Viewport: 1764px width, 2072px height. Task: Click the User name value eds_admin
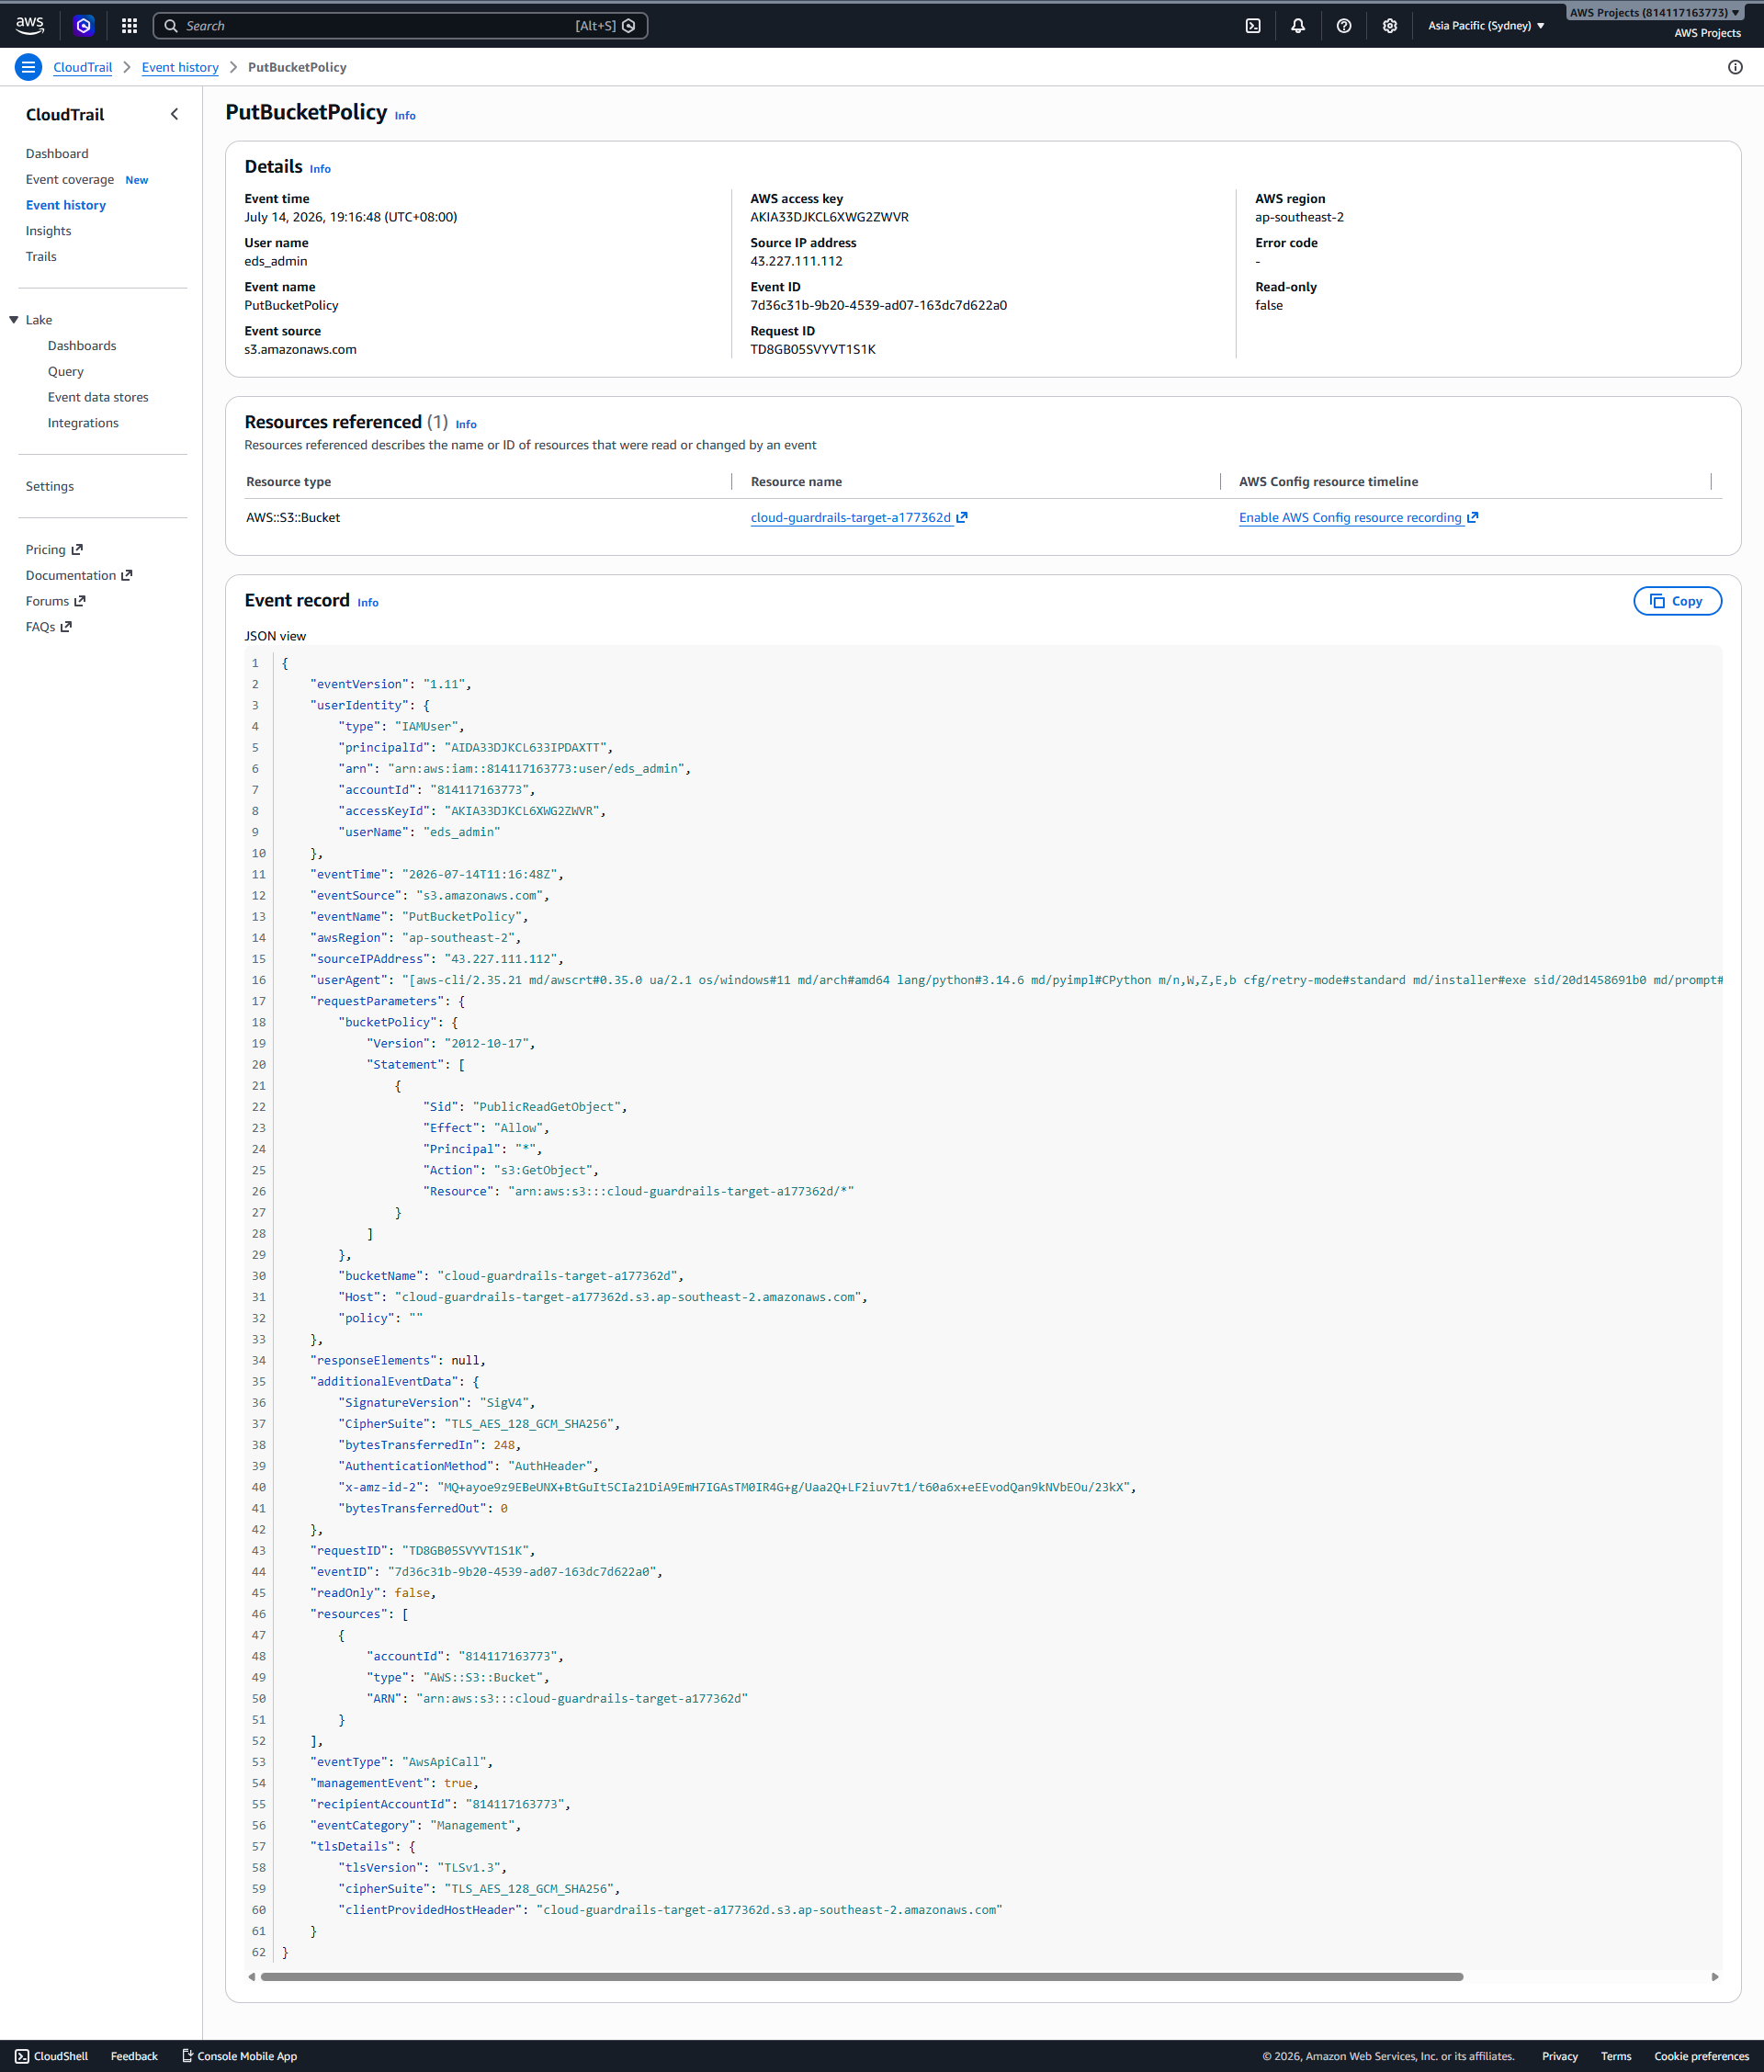pyautogui.click(x=276, y=261)
